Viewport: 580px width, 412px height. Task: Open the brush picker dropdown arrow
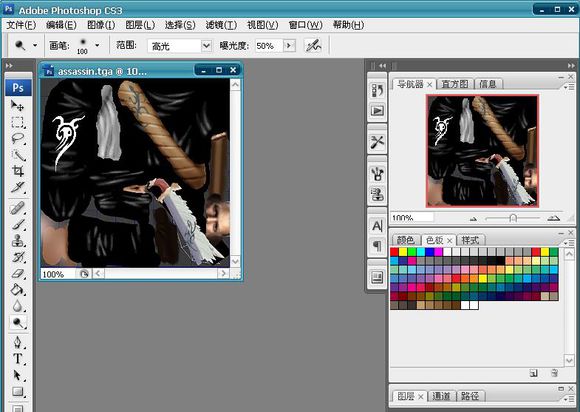point(97,45)
